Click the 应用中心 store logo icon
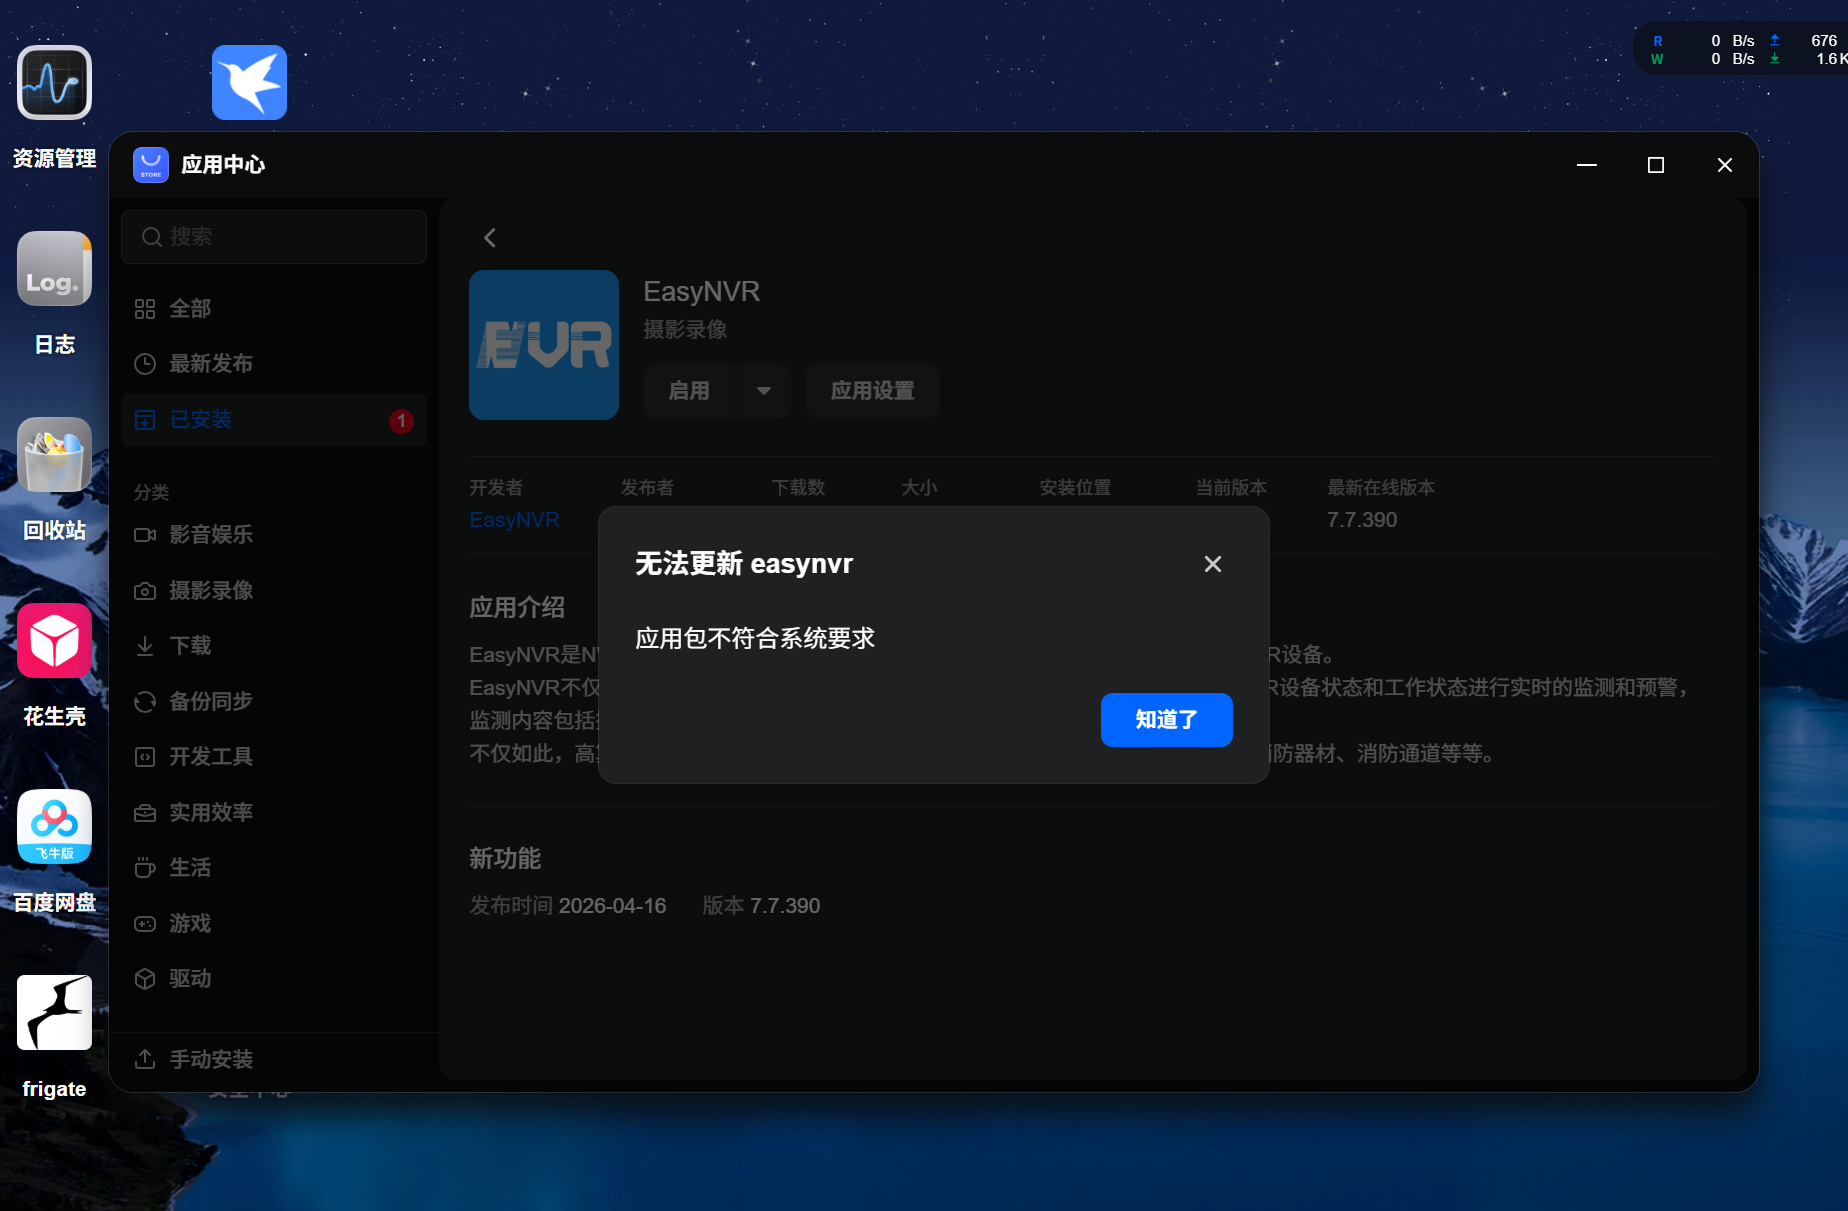The width and height of the screenshot is (1848, 1211). point(151,165)
